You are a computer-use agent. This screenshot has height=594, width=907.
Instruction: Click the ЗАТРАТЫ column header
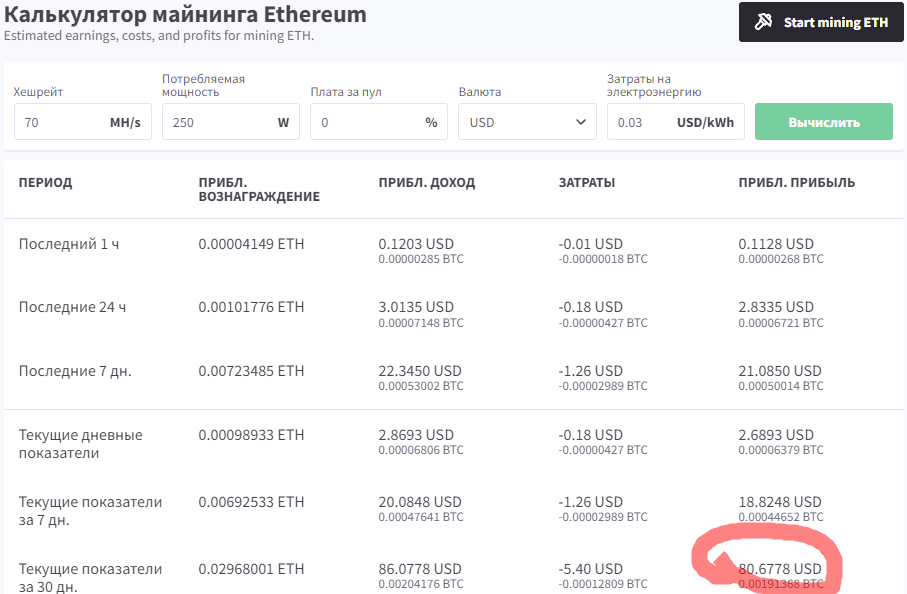[586, 183]
